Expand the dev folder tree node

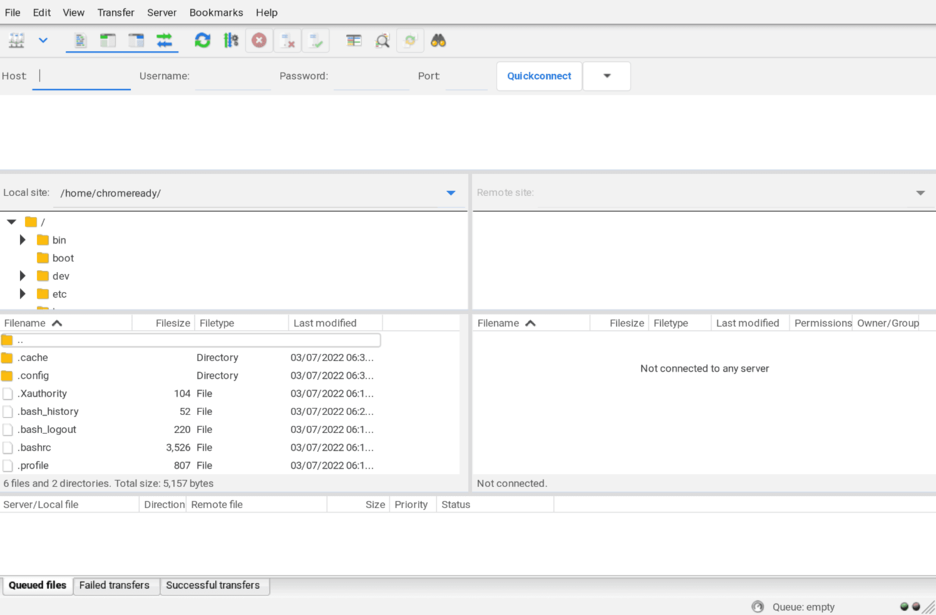[x=23, y=276]
